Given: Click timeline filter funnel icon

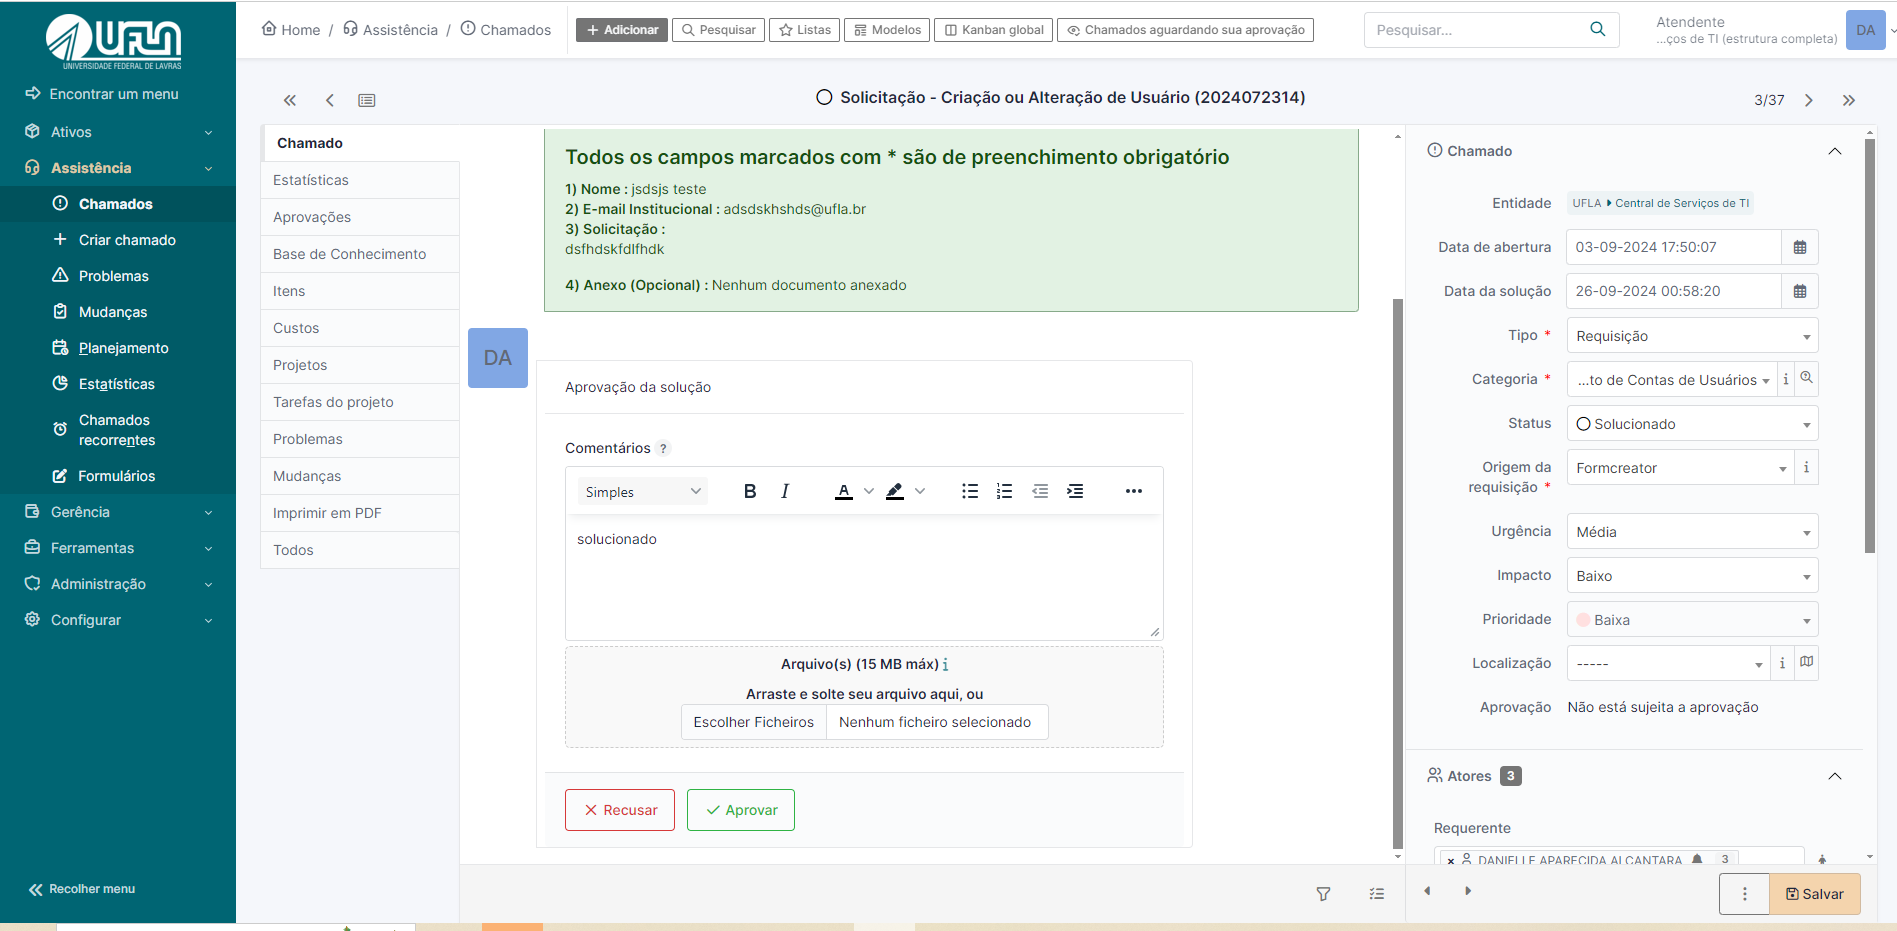Looking at the screenshot, I should (1323, 894).
